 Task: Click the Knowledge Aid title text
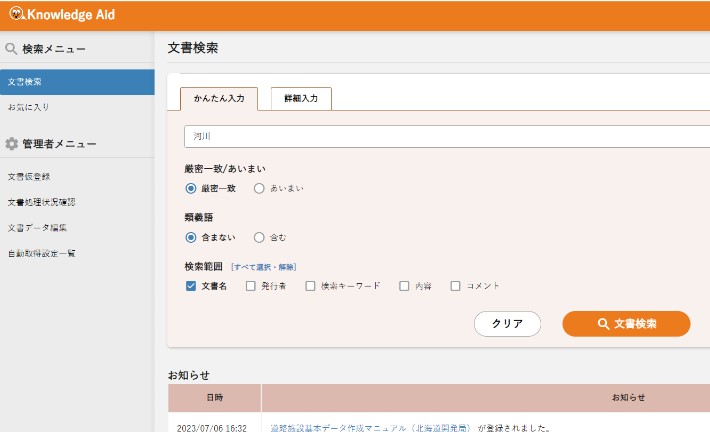tap(71, 14)
